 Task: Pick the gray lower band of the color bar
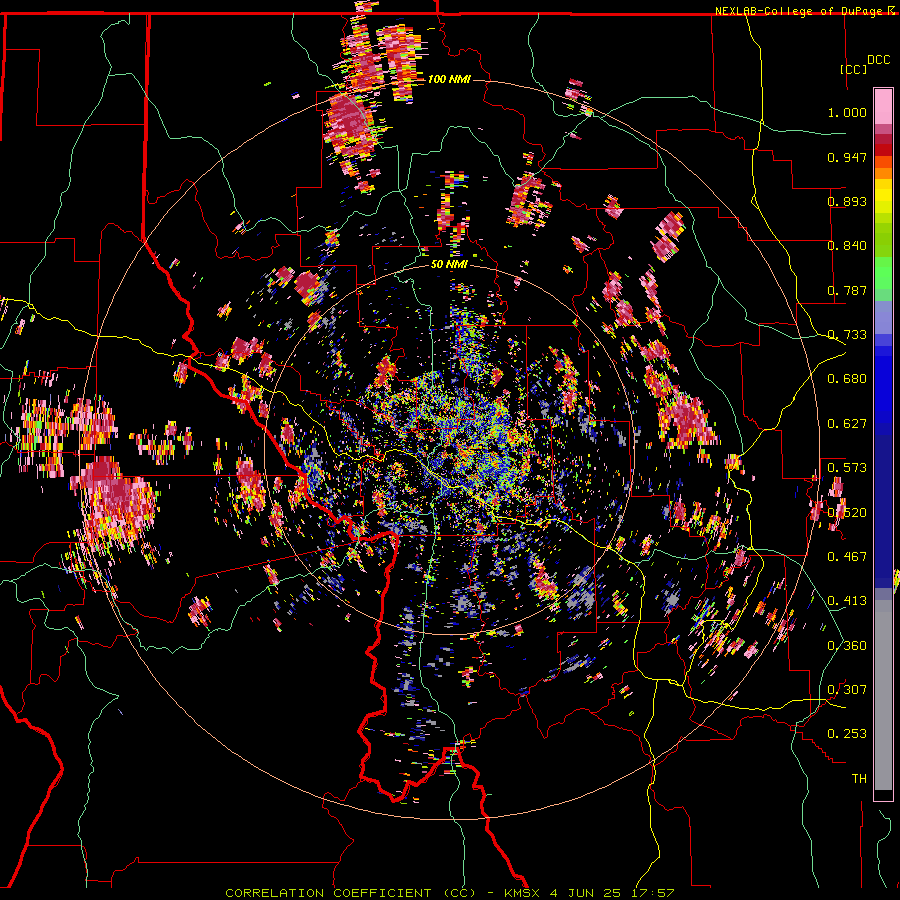tap(883, 695)
